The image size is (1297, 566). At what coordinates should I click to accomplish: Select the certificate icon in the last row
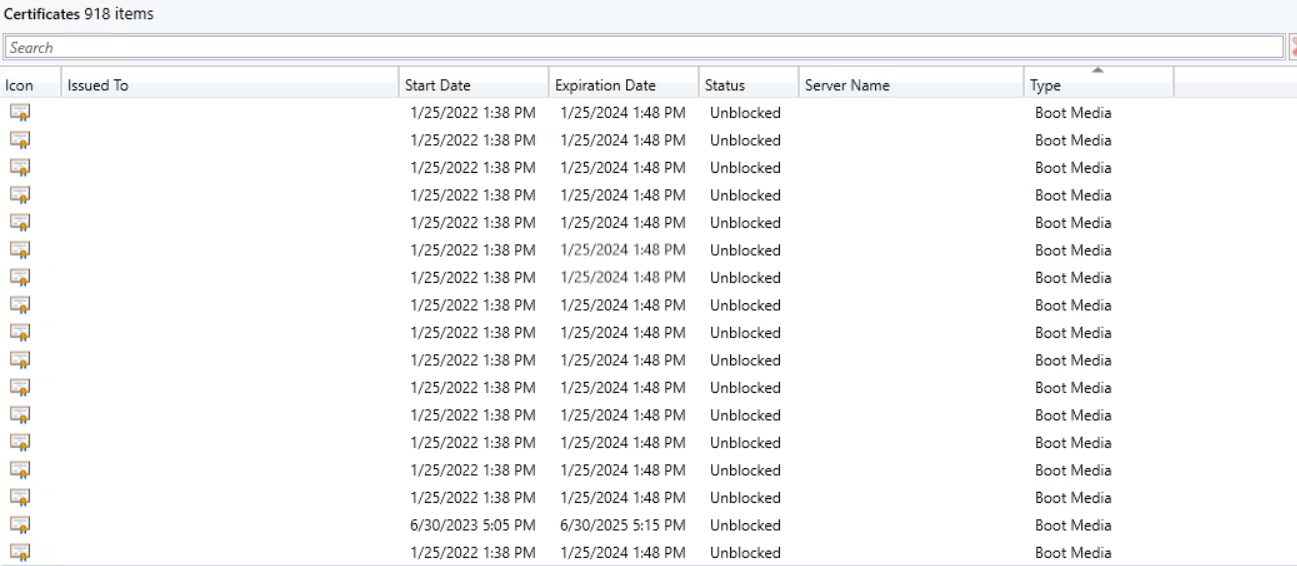(x=20, y=552)
